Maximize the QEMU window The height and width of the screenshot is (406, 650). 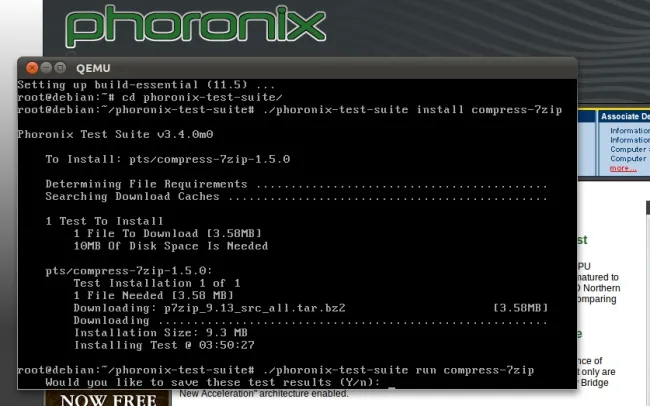pyautogui.click(x=61, y=67)
